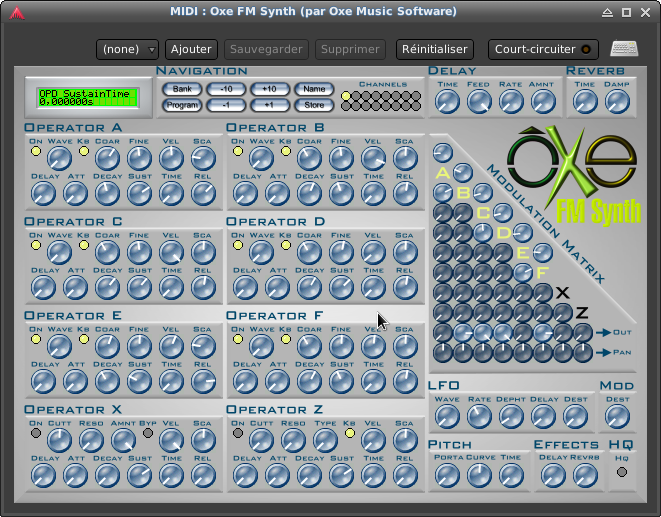Click the LFO Depht knob
The height and width of the screenshot is (517, 661).
pos(511,417)
